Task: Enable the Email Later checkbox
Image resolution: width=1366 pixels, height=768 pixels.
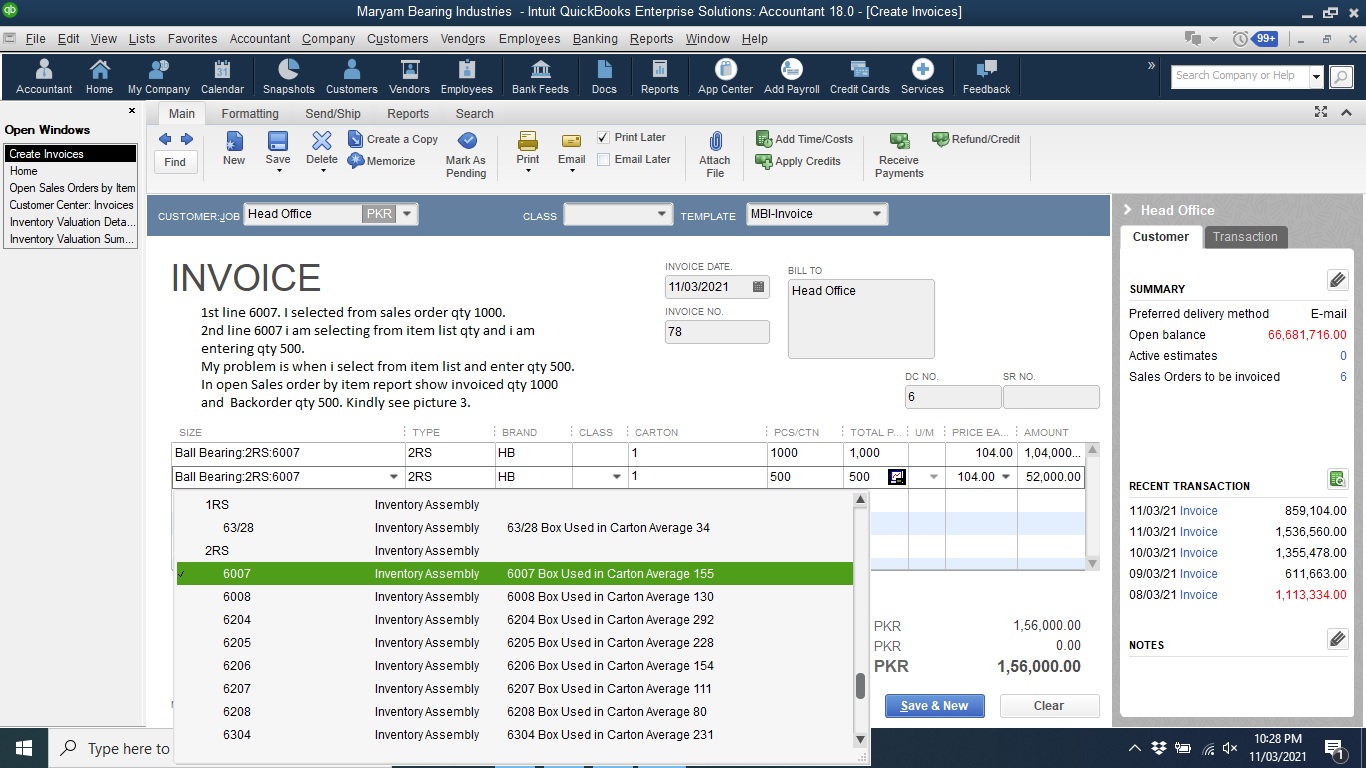Action: tap(602, 159)
